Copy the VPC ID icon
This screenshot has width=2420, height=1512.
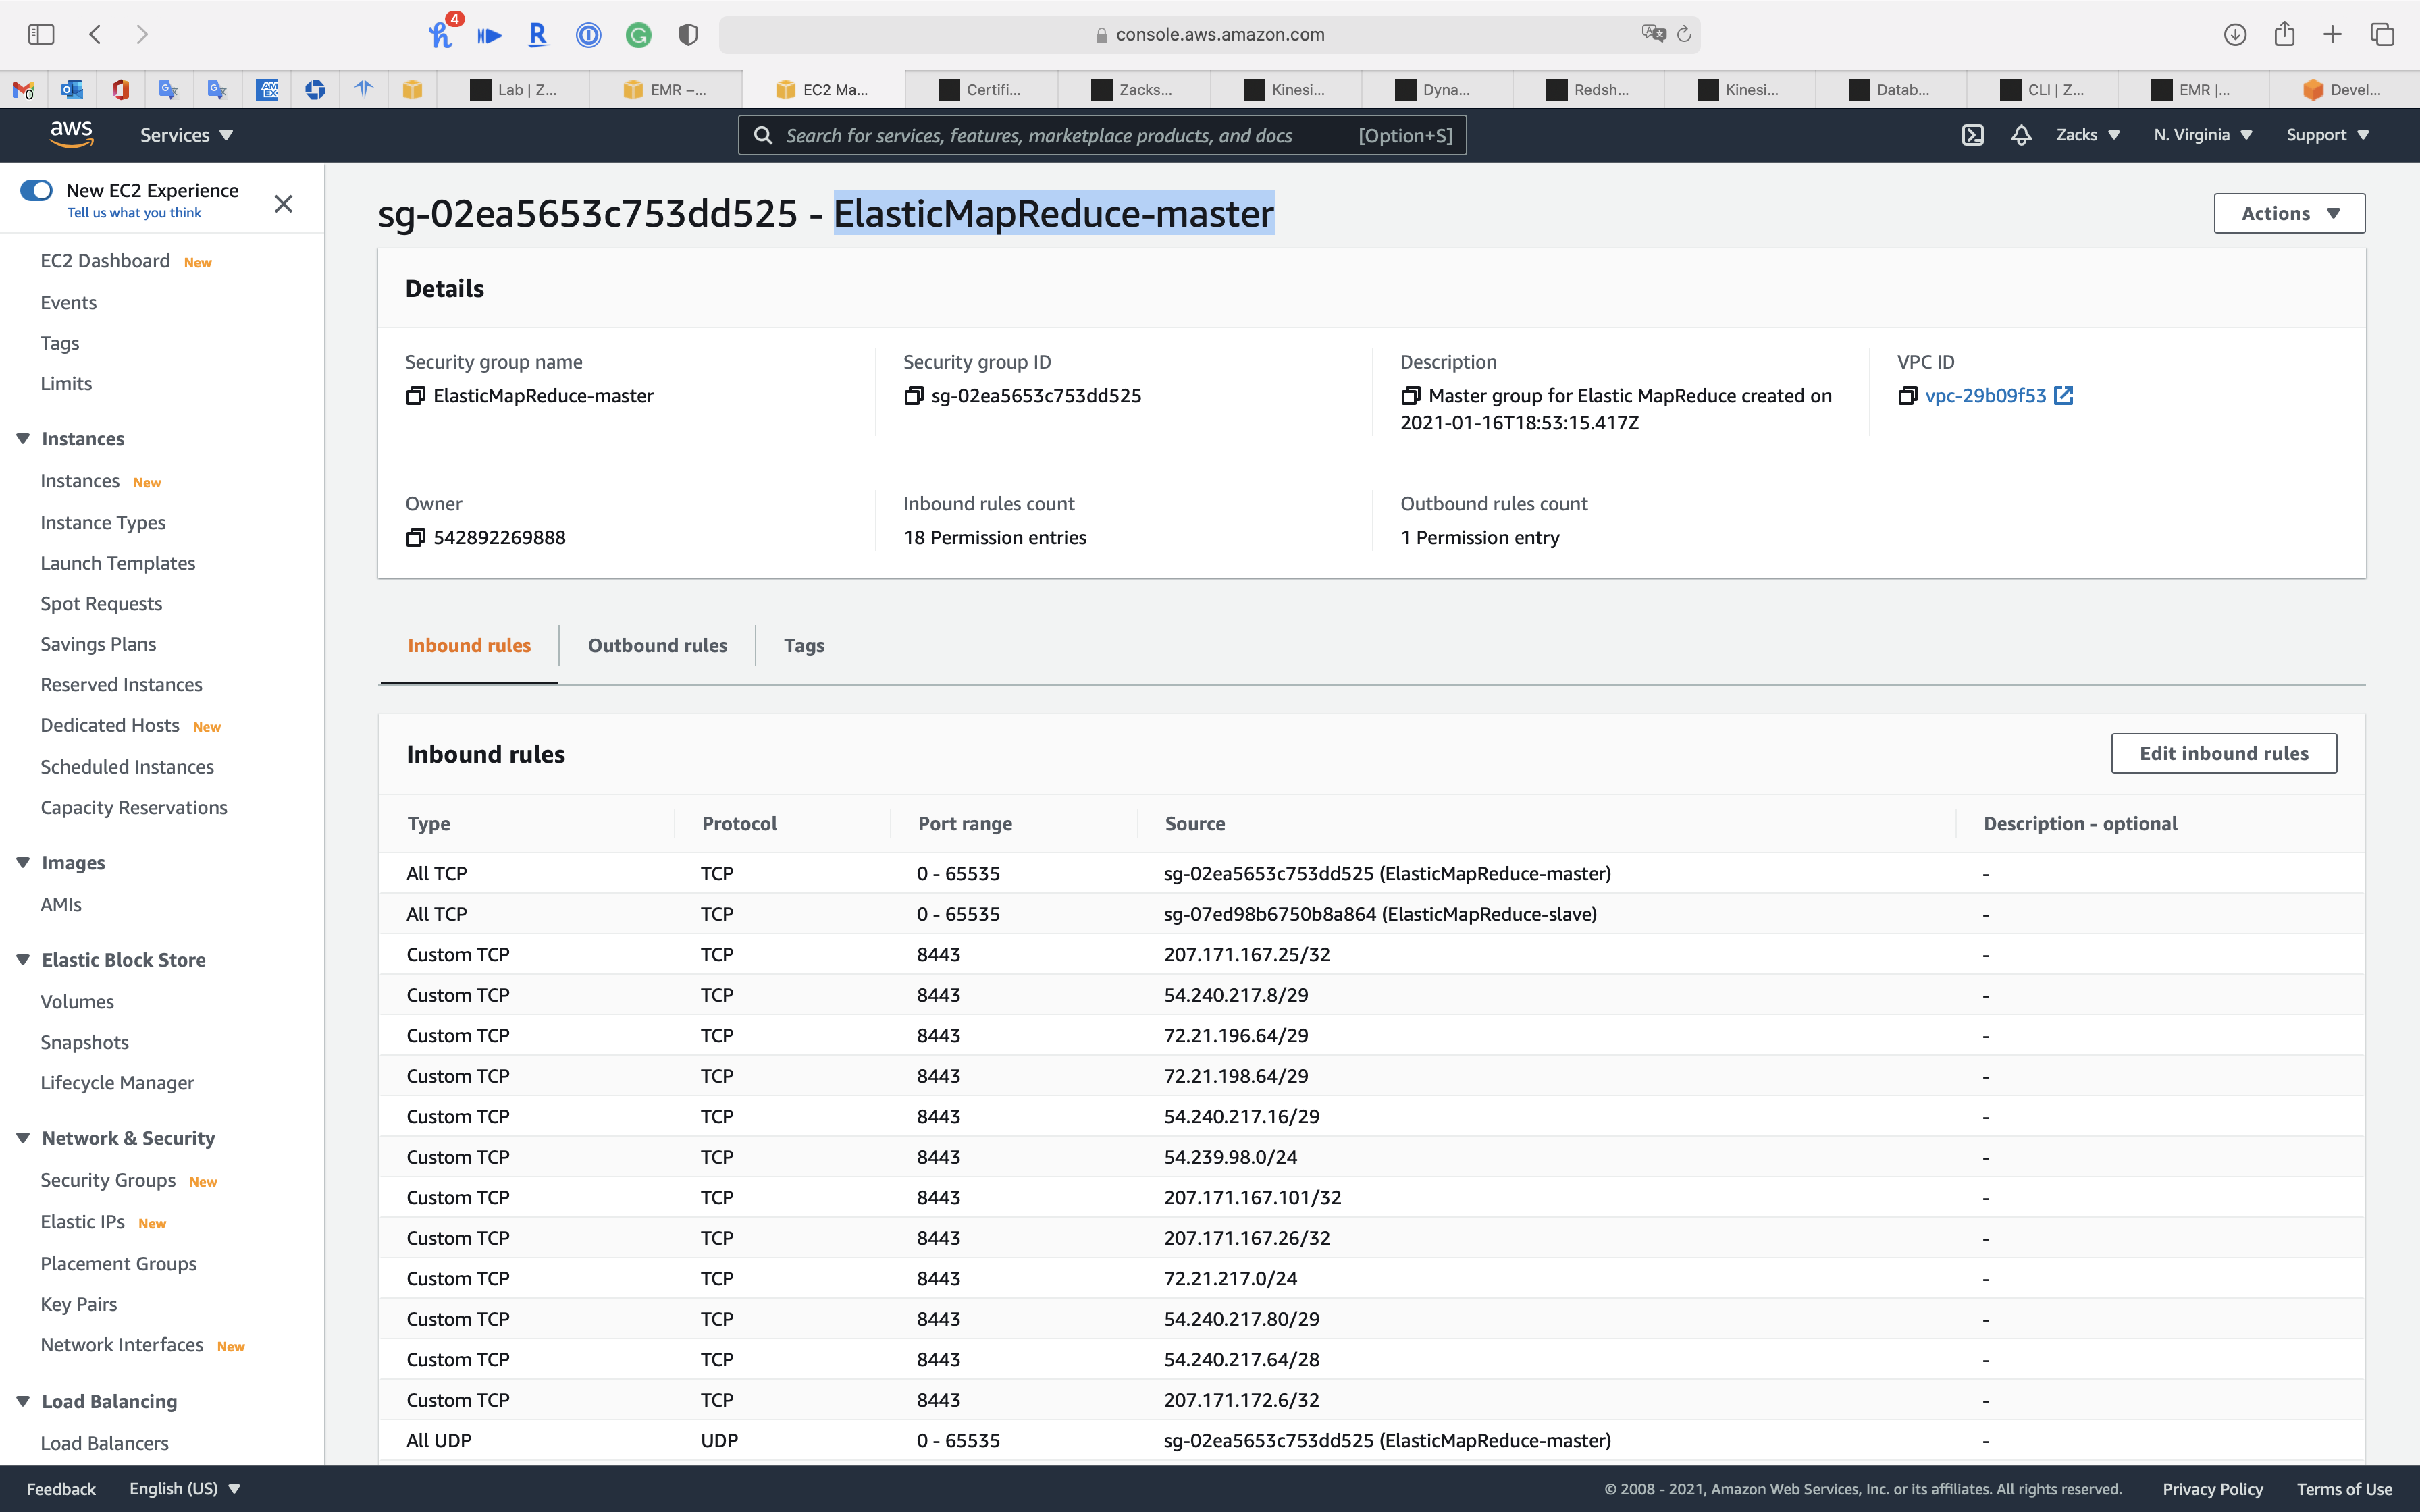pyautogui.click(x=1907, y=396)
